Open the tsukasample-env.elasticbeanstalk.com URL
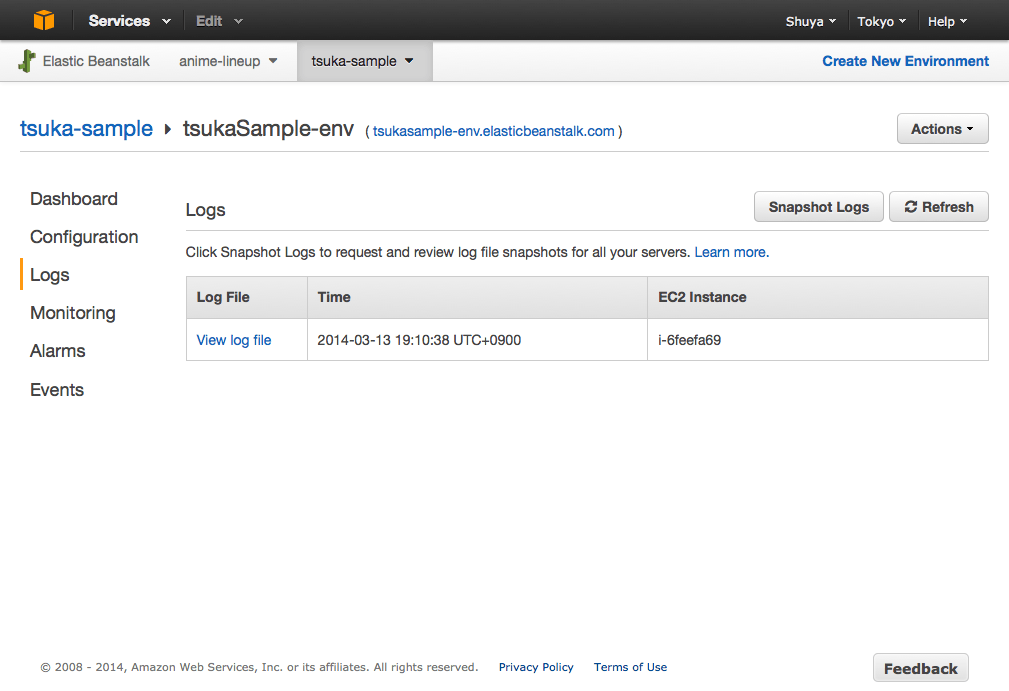Screen dimensions: 1009x691 point(493,131)
